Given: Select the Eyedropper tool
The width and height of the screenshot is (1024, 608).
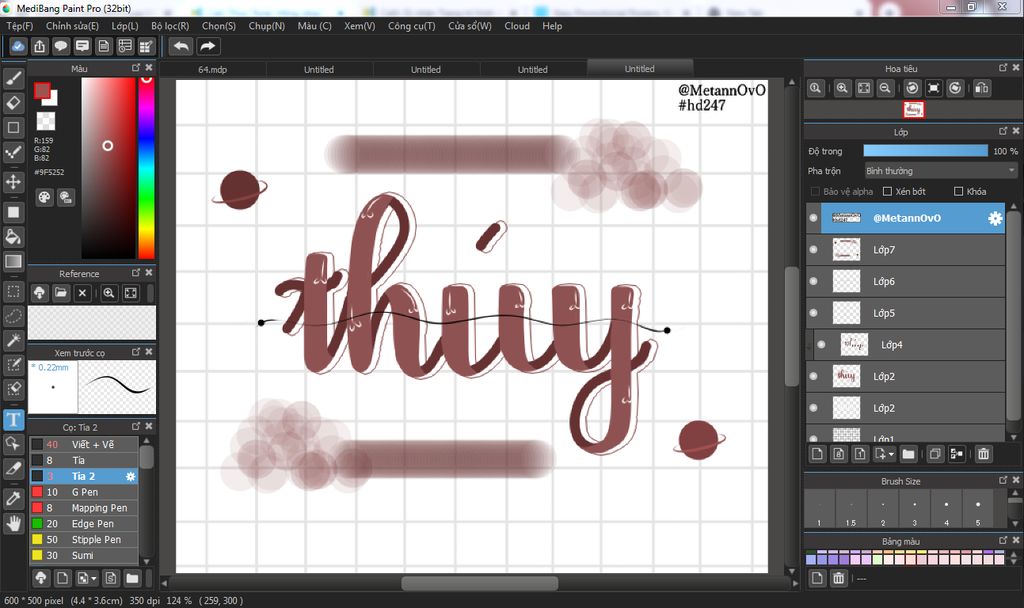Looking at the screenshot, I should 14,498.
